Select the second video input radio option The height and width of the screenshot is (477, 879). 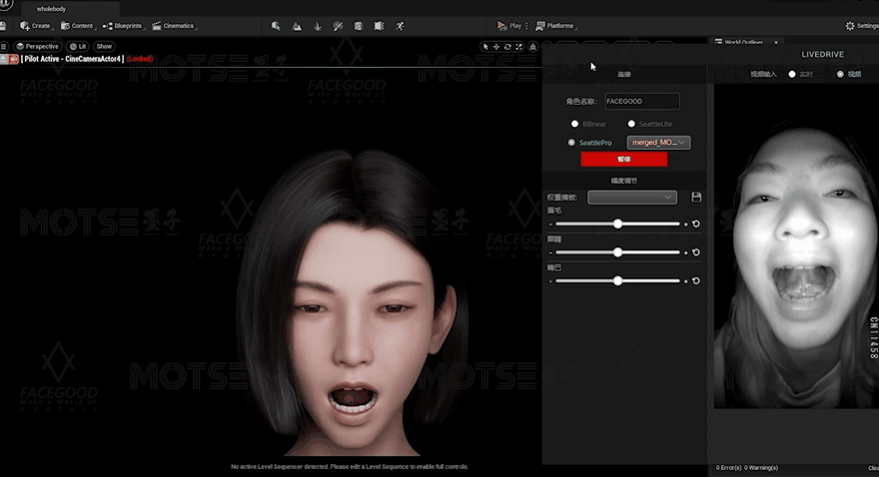840,74
